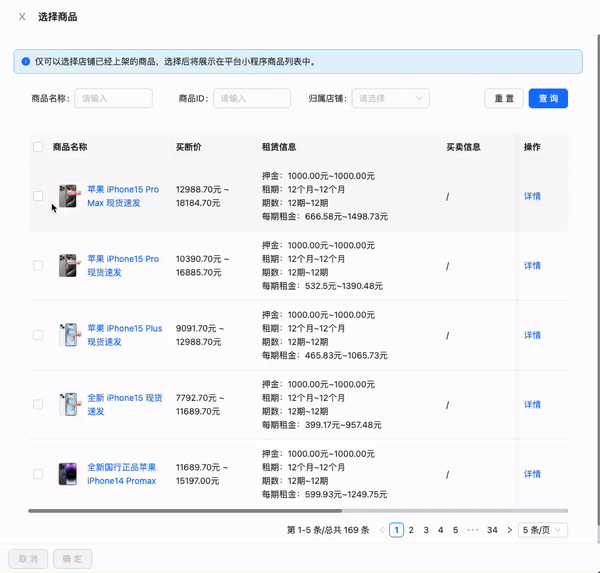Click the 重置 reset button

pyautogui.click(x=504, y=98)
